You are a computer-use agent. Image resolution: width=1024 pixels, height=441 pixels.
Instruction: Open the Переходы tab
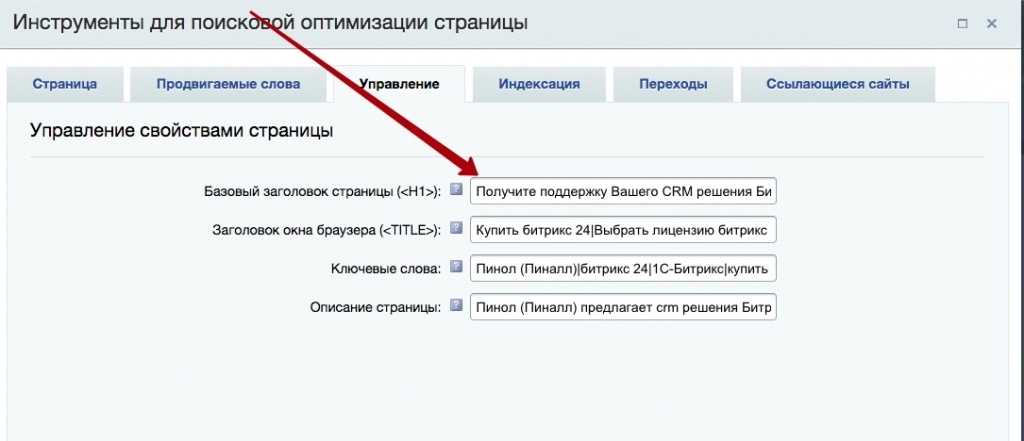673,84
